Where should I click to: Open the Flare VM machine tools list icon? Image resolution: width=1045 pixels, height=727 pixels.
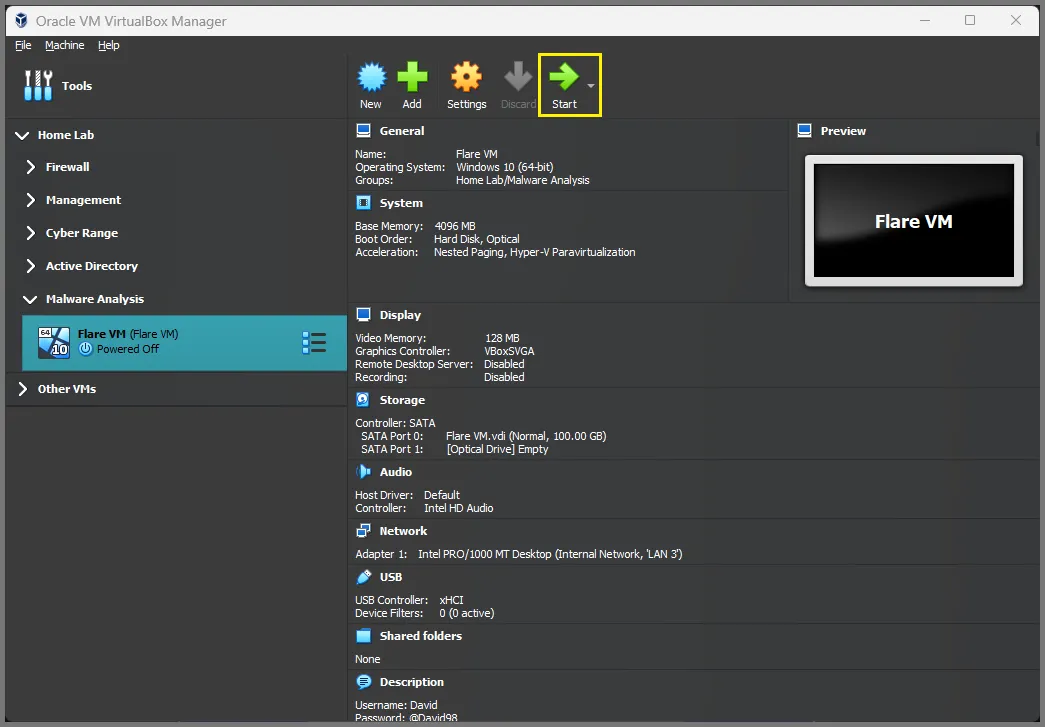(x=314, y=343)
